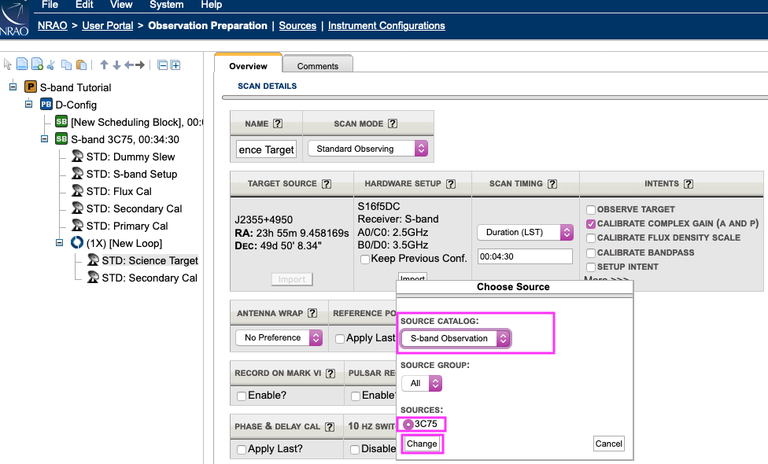This screenshot has width=768, height=464.
Task: Open the Scan Mode Standard Observing dropdown
Action: point(367,149)
